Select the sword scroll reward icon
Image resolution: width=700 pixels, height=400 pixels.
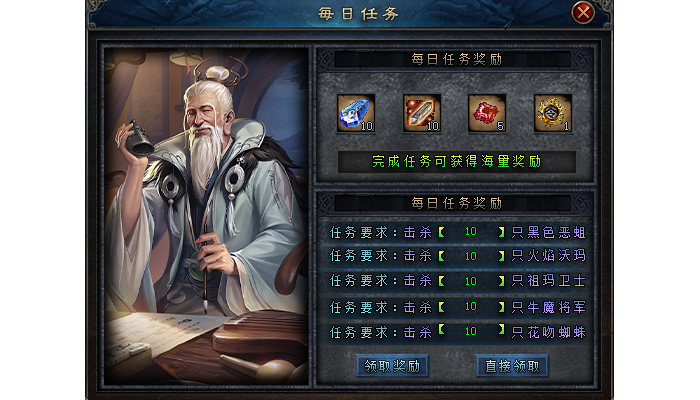click(422, 113)
